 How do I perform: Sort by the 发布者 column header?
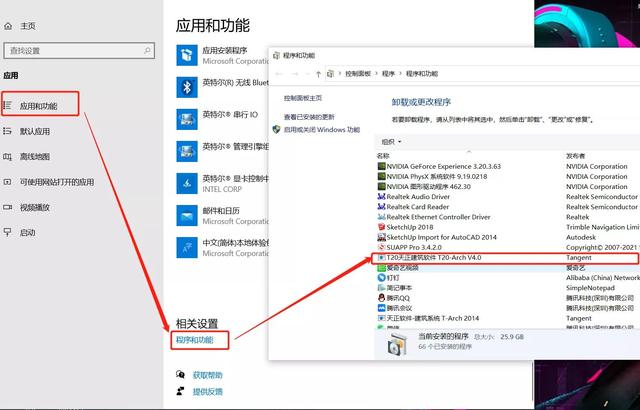[x=576, y=156]
